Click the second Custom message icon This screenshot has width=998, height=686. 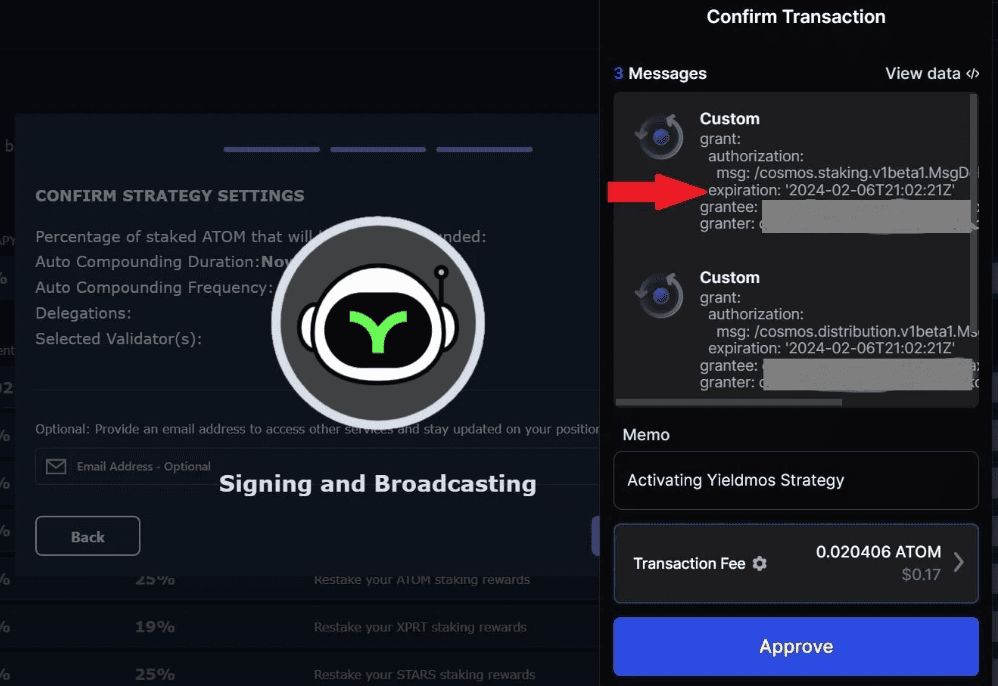pyautogui.click(x=660, y=295)
